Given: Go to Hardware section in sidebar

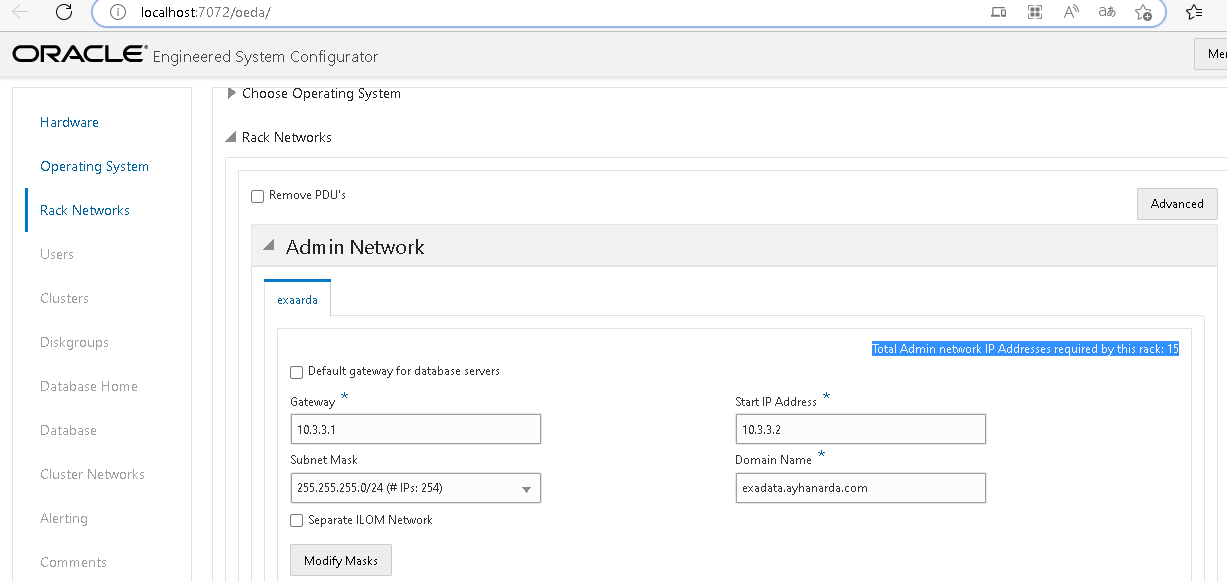Looking at the screenshot, I should point(69,122).
